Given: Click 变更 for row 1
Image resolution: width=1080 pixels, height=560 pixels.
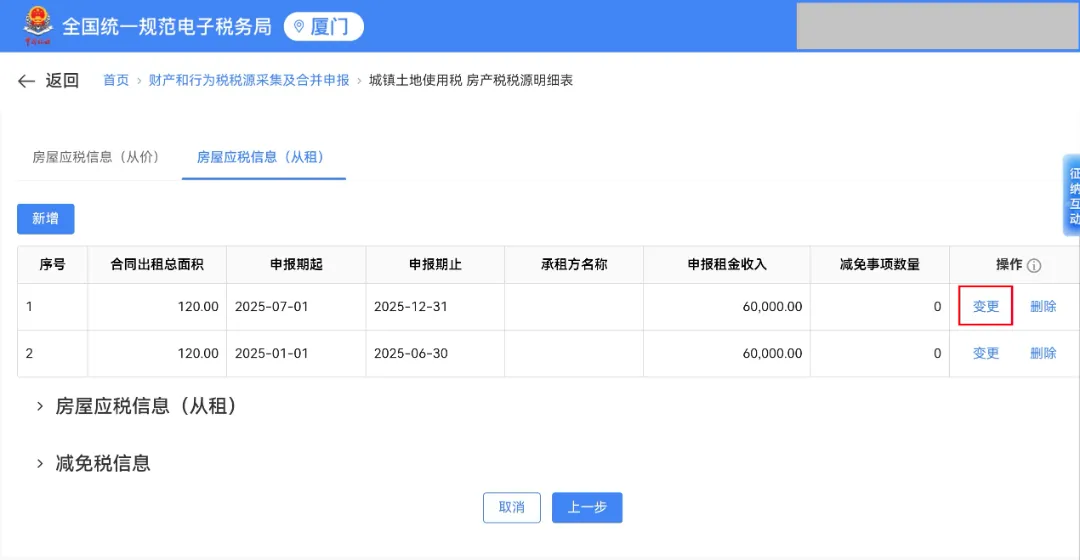Looking at the screenshot, I should pos(986,307).
